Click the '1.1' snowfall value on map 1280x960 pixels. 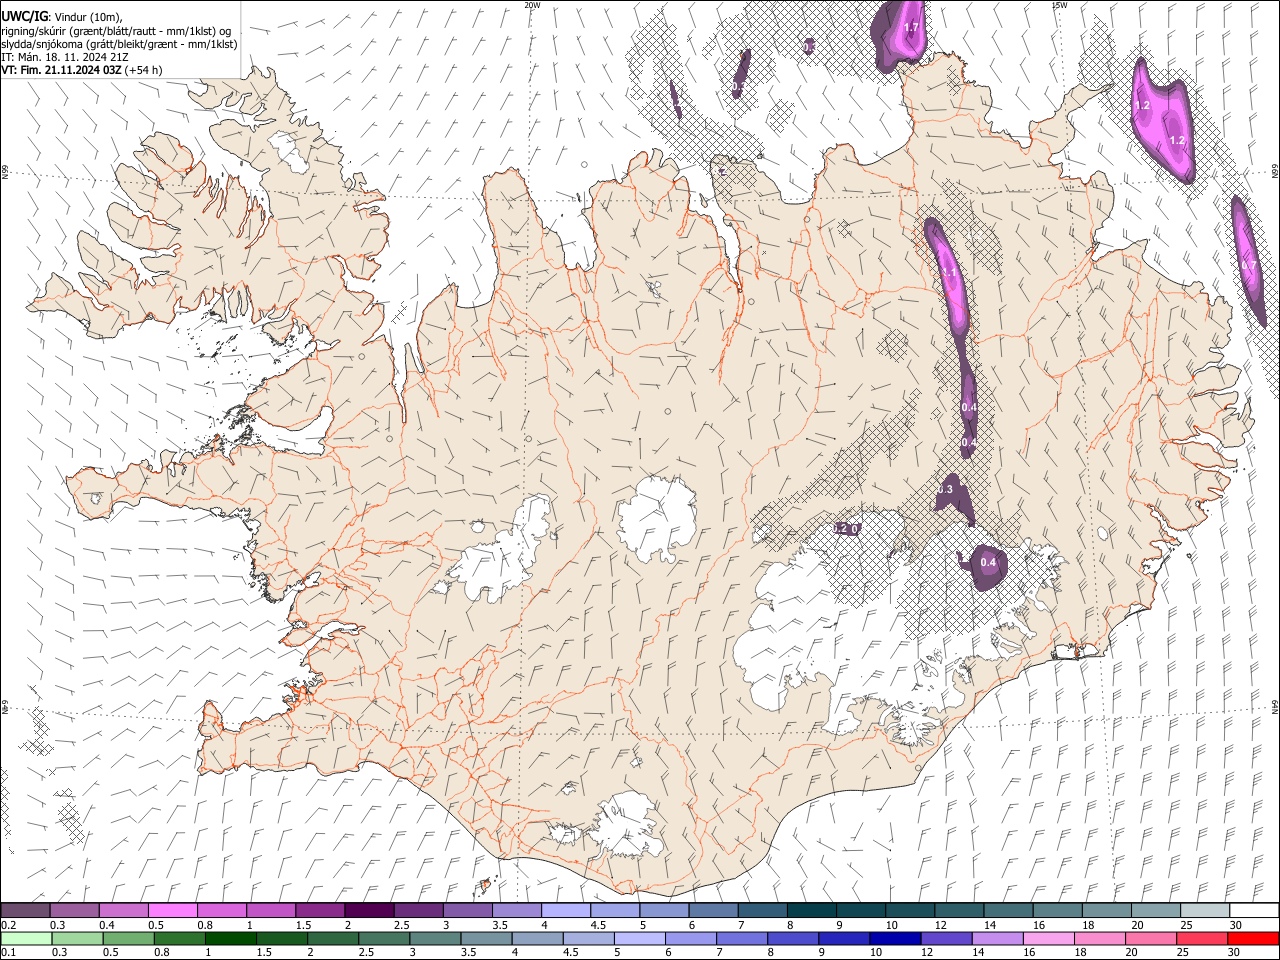(x=949, y=272)
